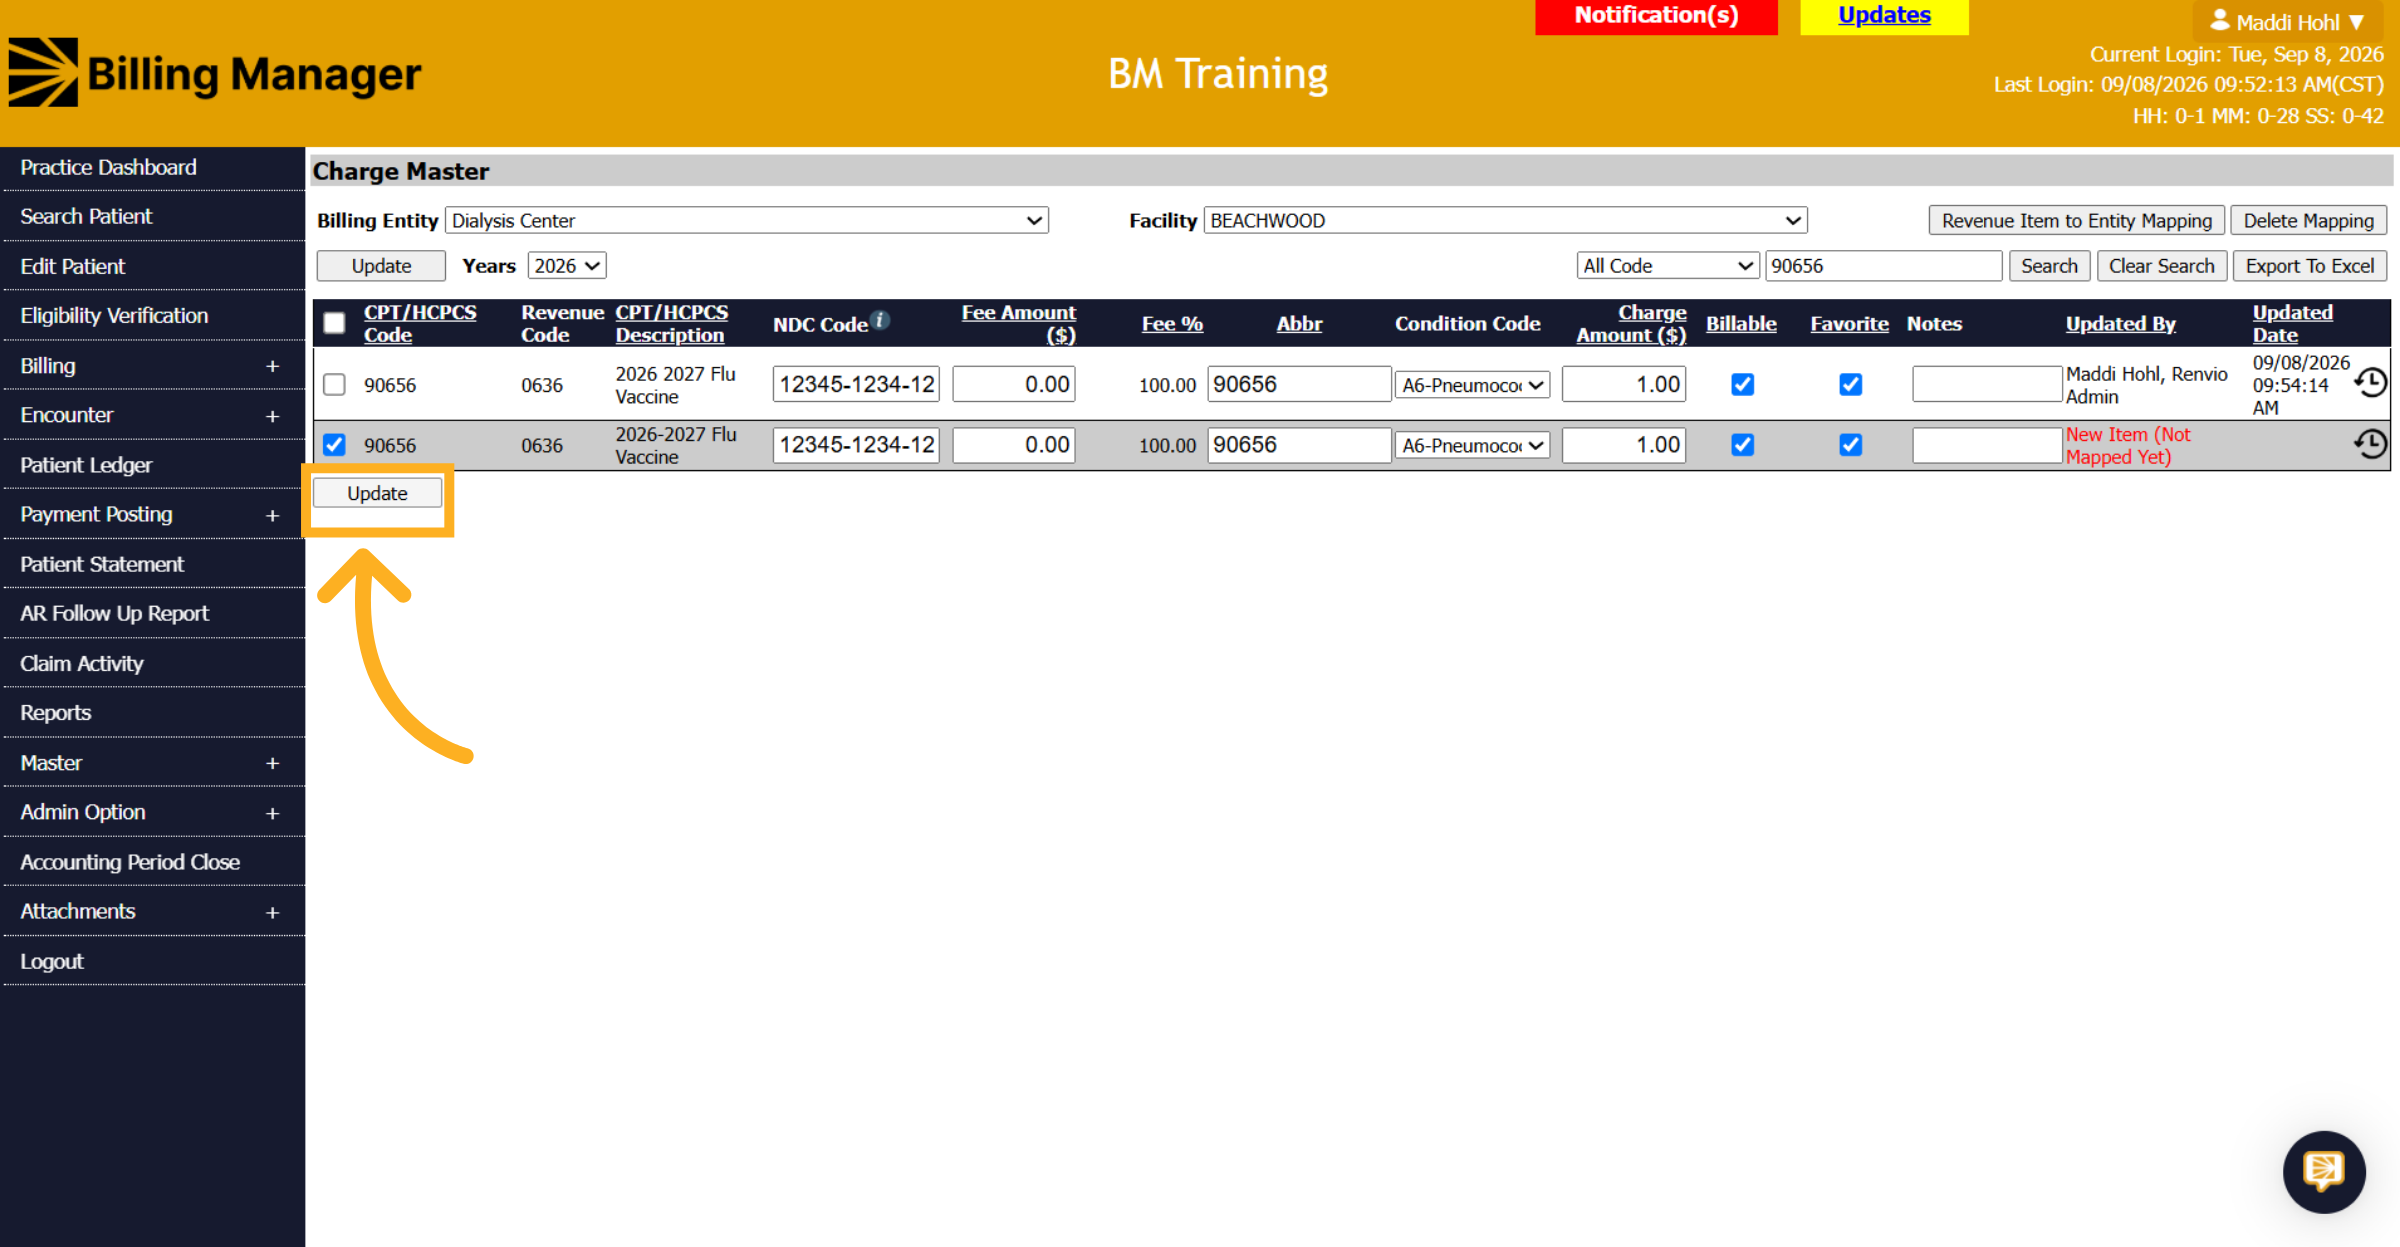This screenshot has height=1247, width=2400.
Task: Expand the Payment Posting plus icon
Action: click(272, 515)
